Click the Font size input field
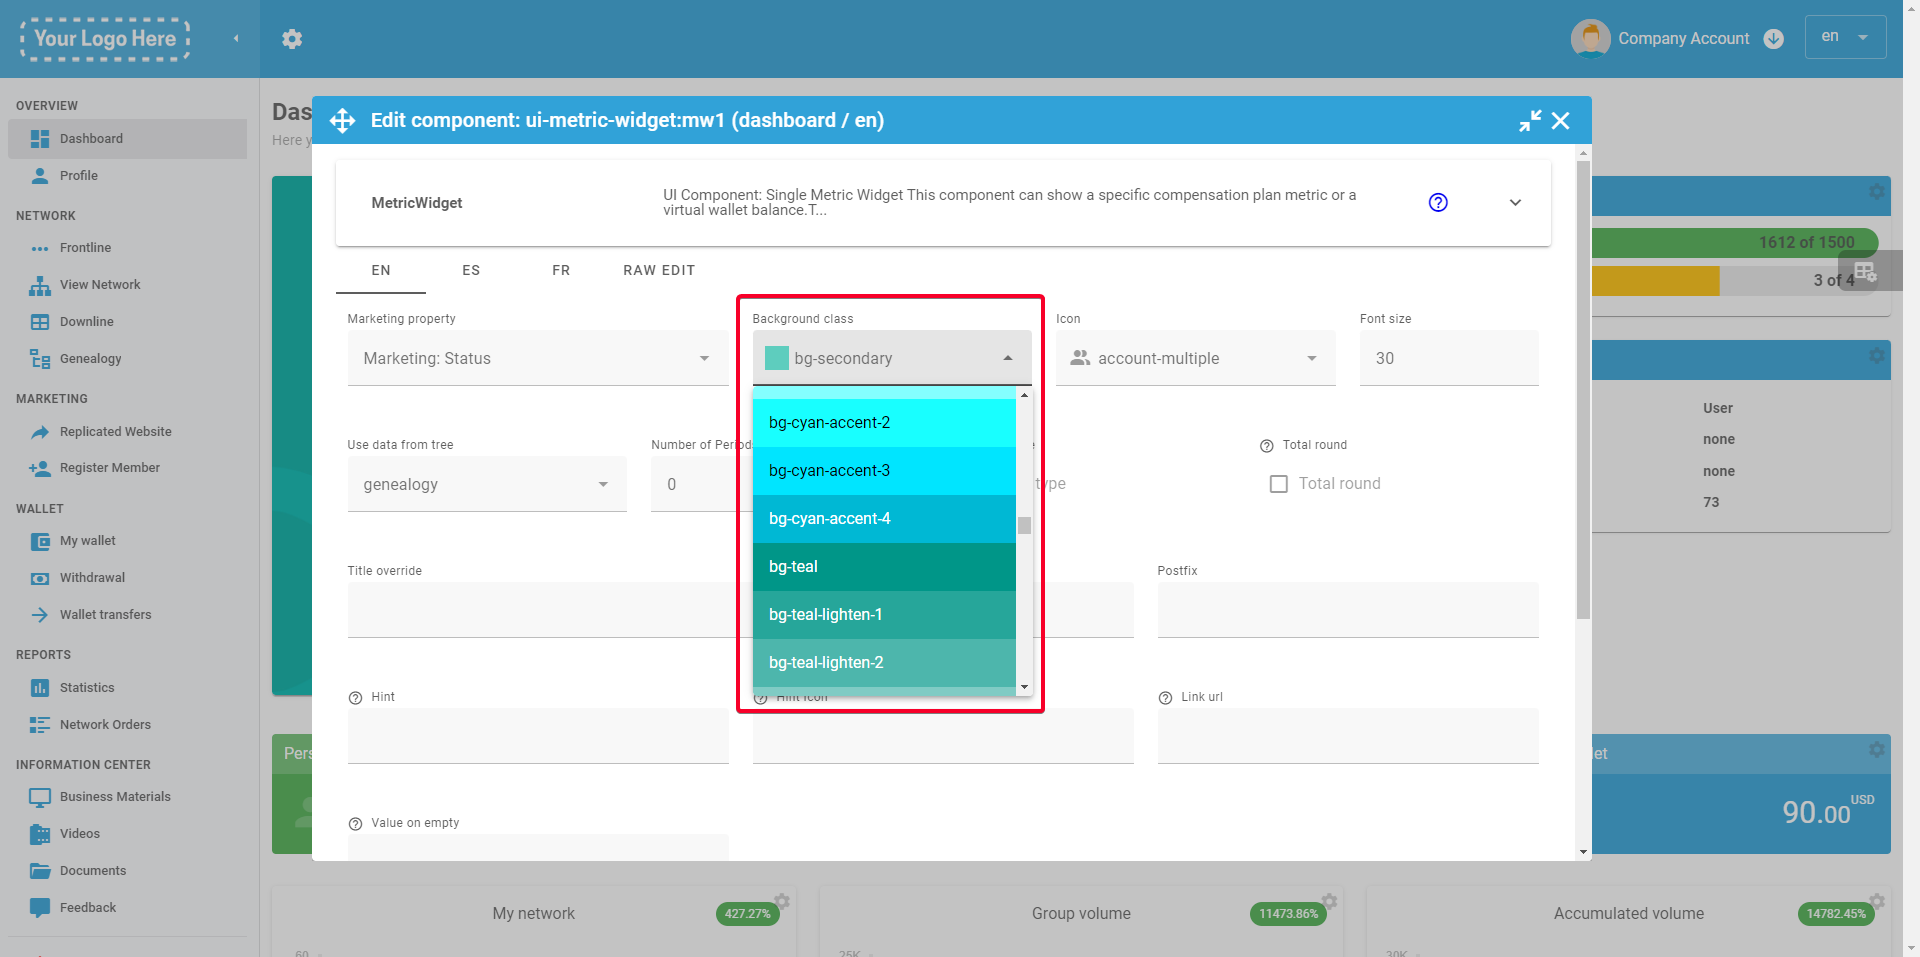 click(x=1448, y=359)
